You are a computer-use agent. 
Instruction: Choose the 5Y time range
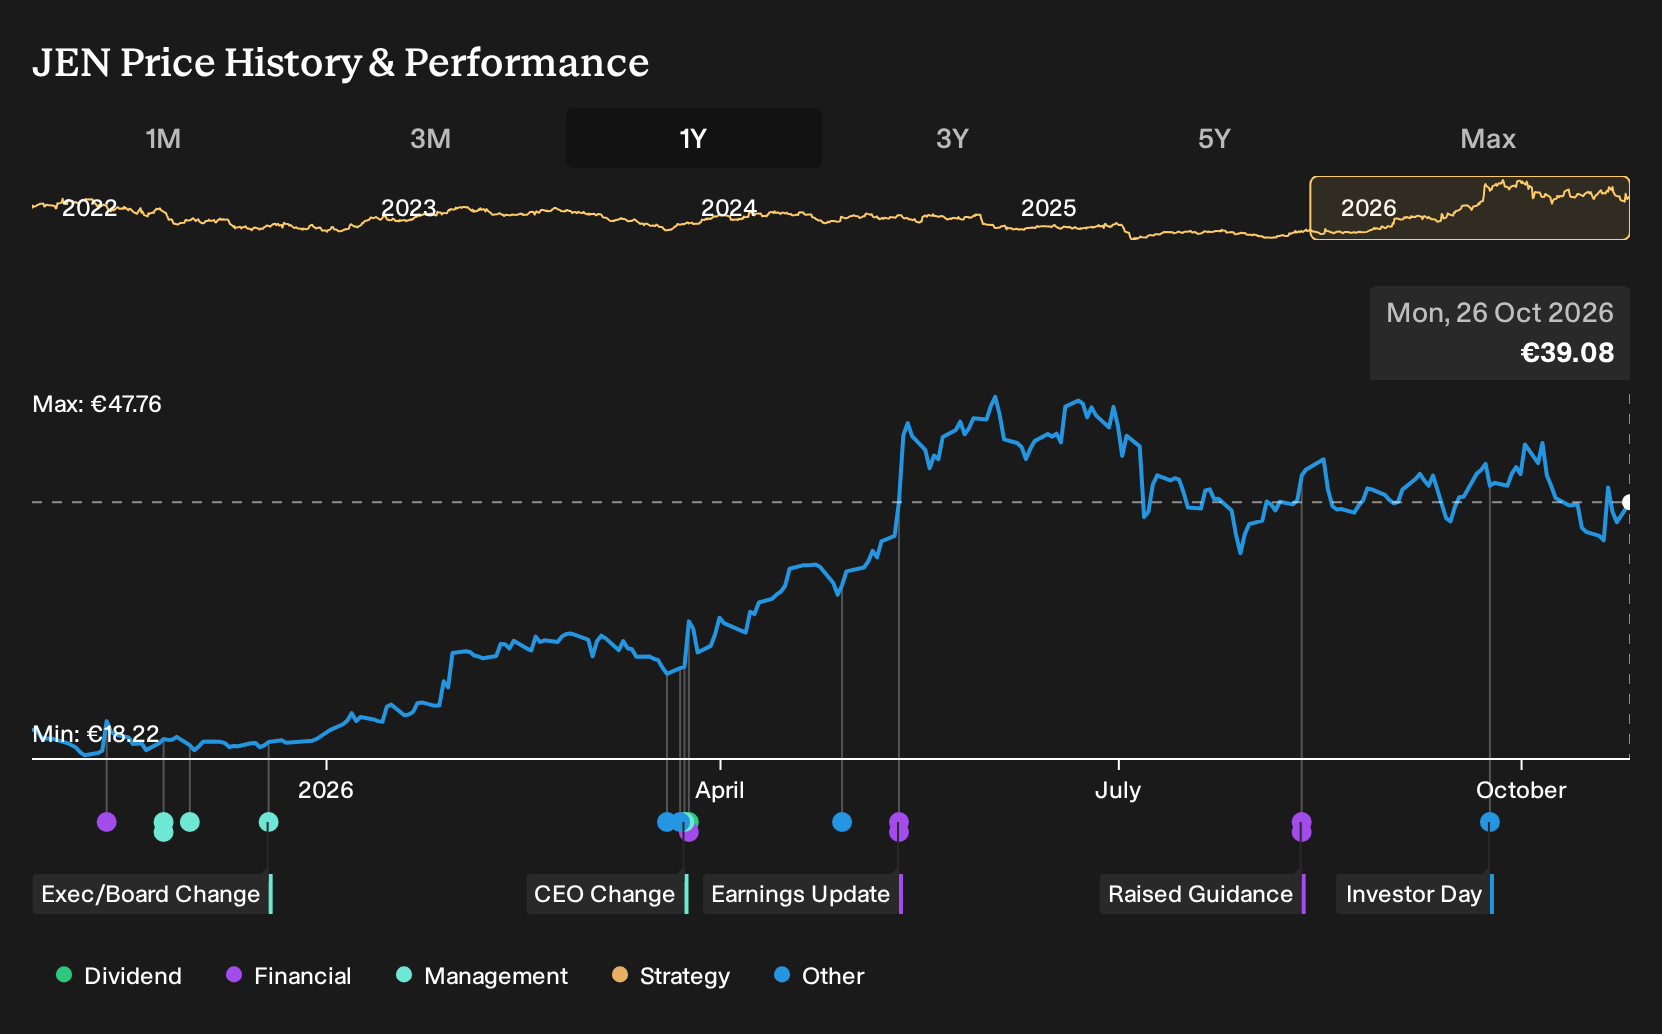[x=1214, y=138]
